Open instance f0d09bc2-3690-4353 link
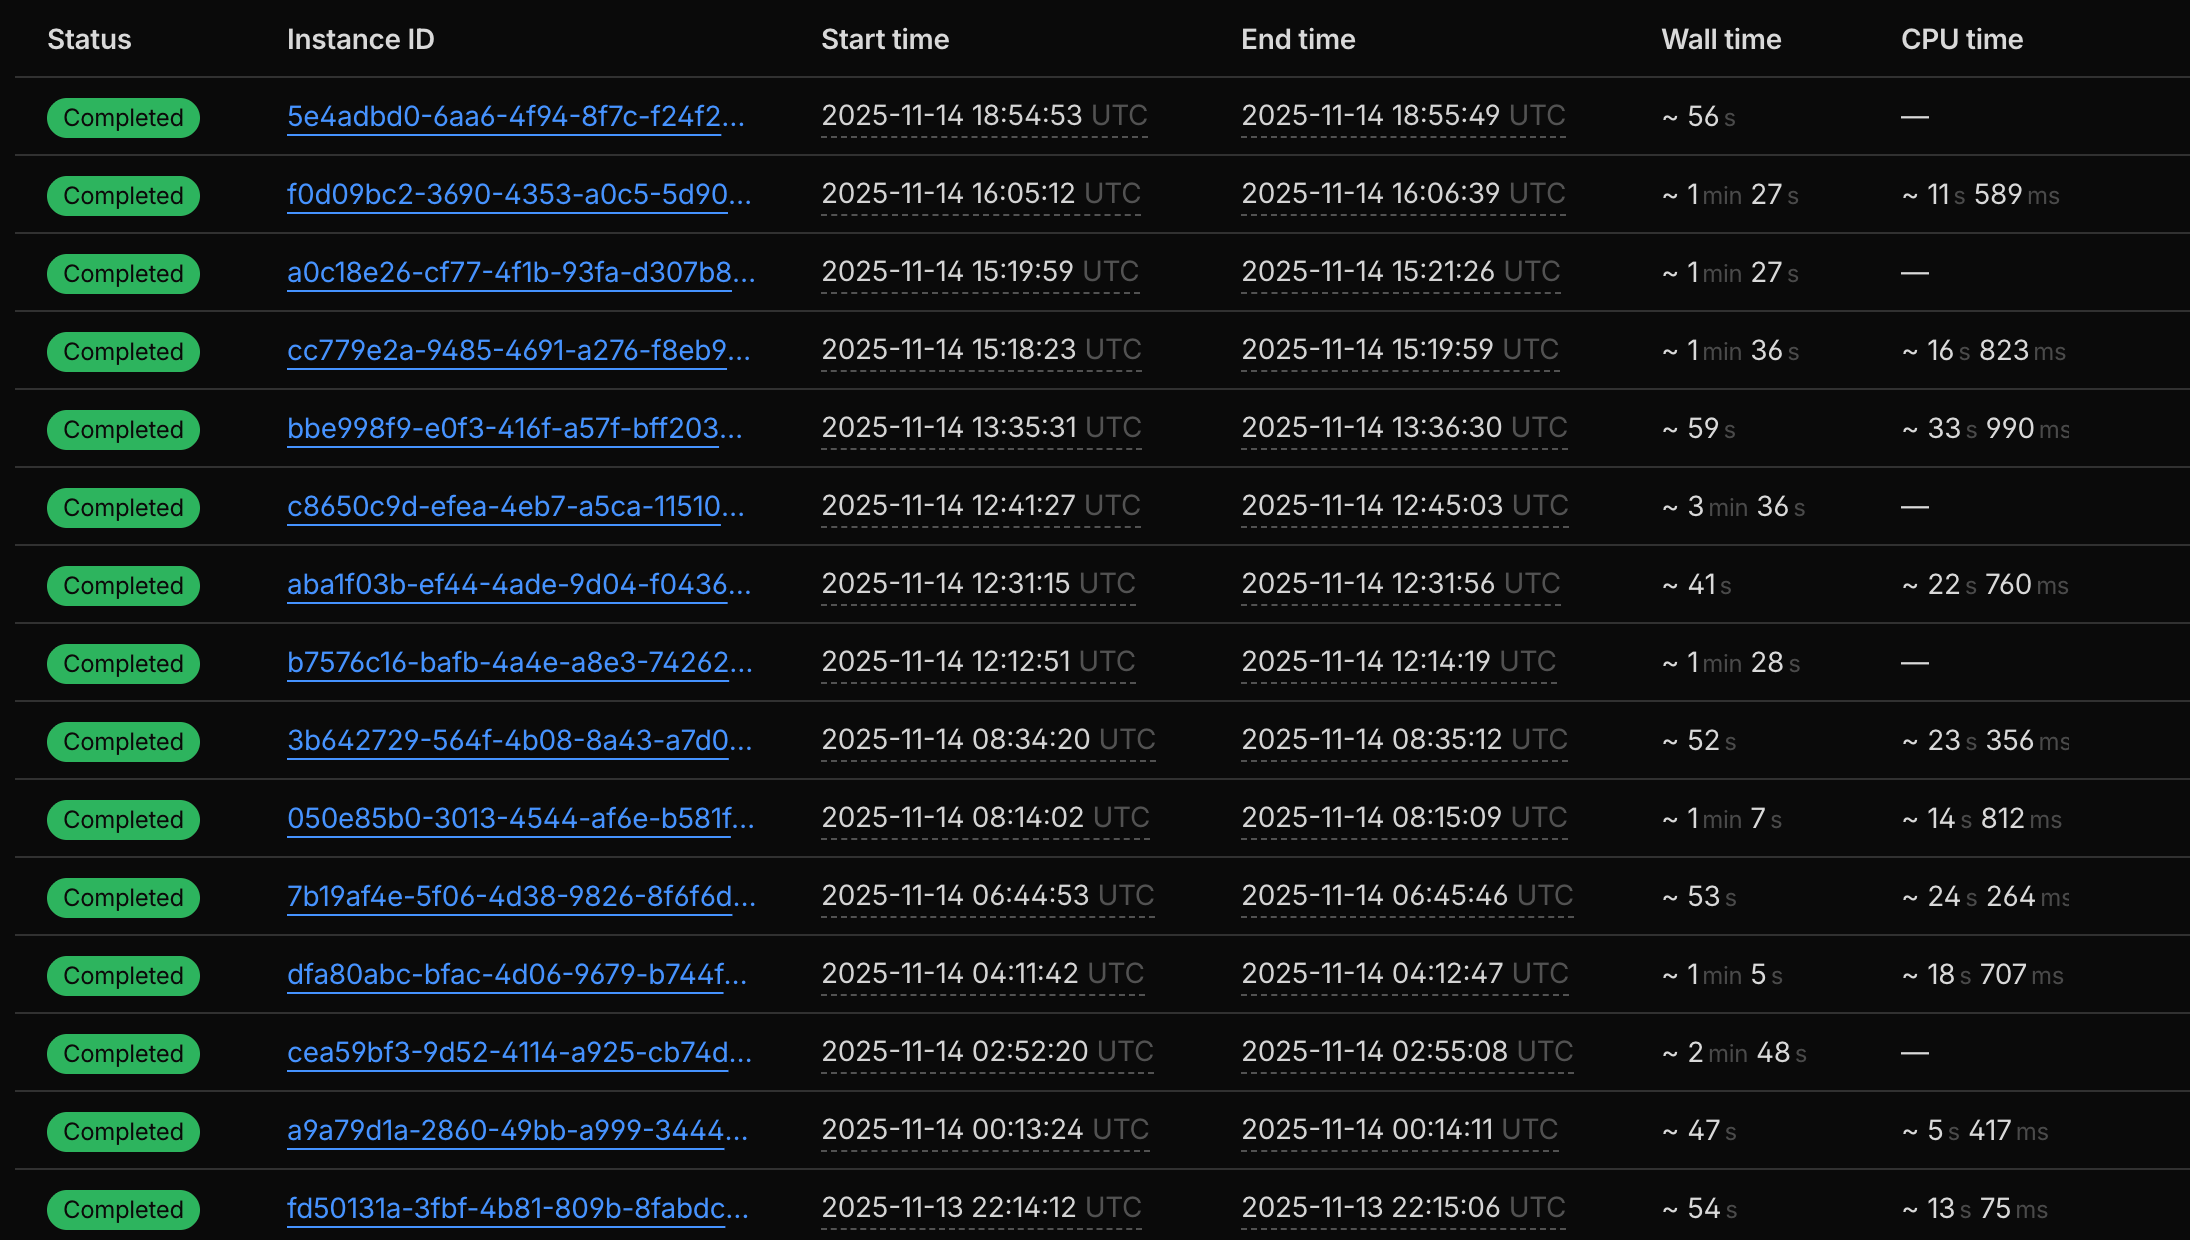The height and width of the screenshot is (1240, 2190). tap(518, 195)
